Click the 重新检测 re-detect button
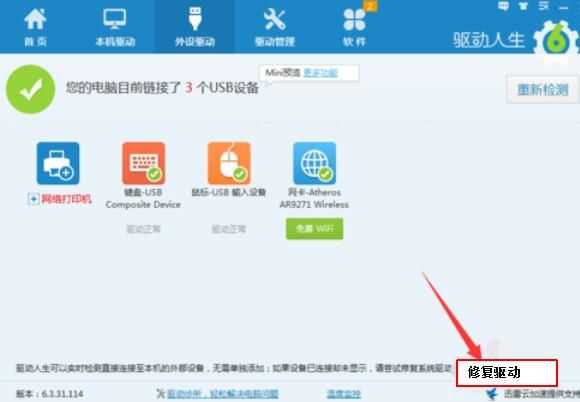Viewport: 580px width, 402px height. click(x=542, y=89)
